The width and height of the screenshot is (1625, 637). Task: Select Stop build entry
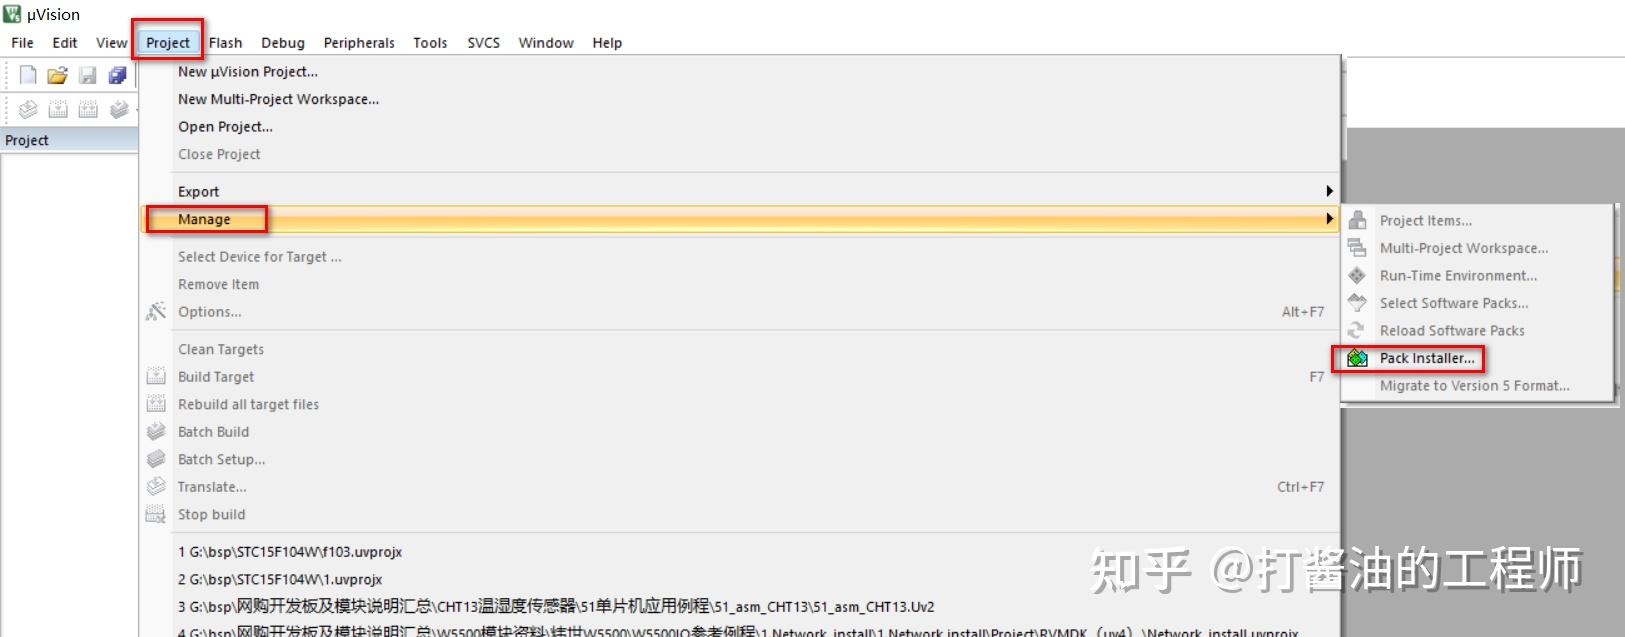(x=740, y=514)
